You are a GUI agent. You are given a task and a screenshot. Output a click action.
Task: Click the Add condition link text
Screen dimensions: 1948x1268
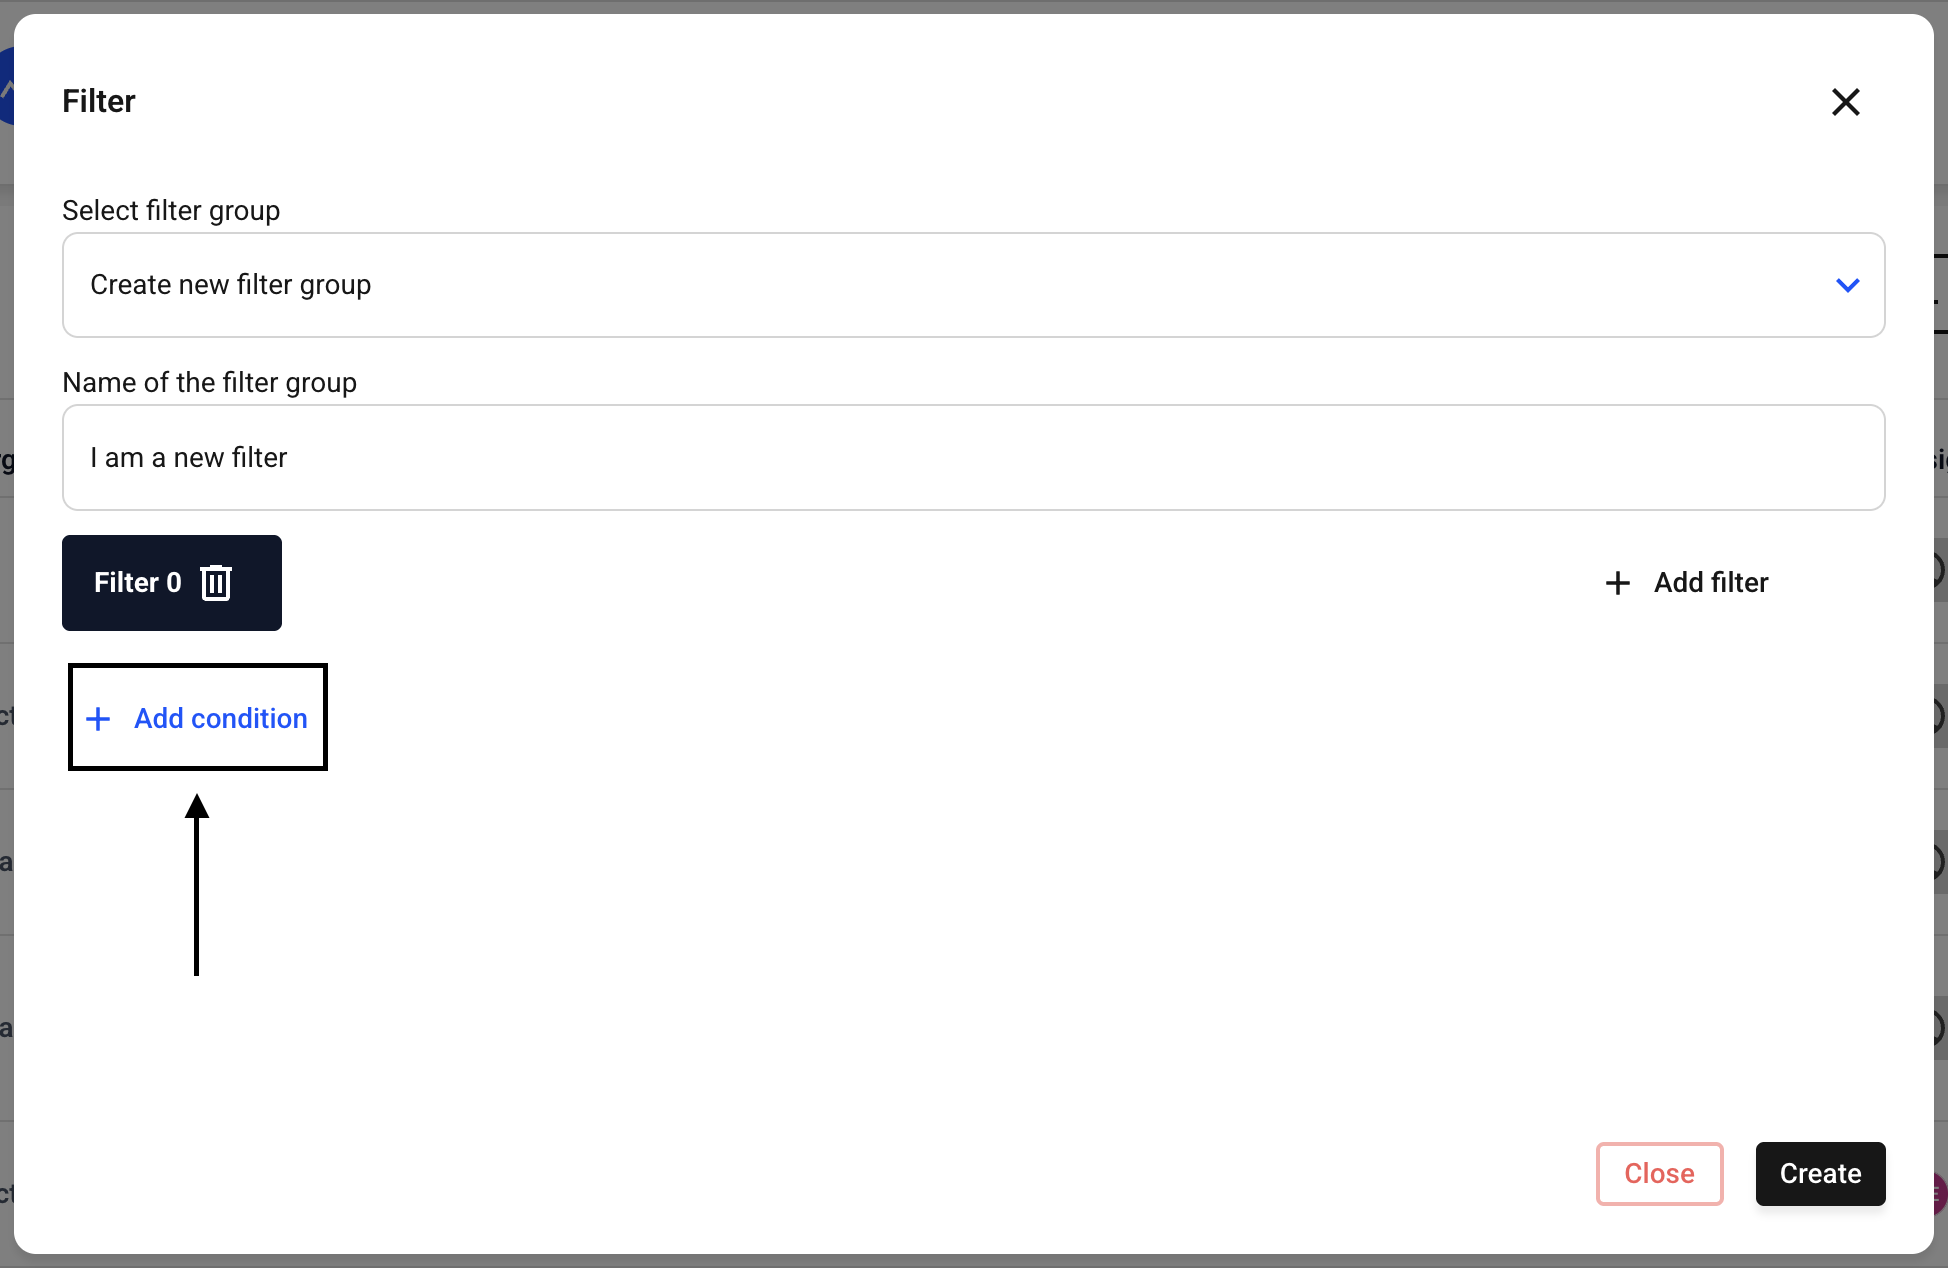coord(221,719)
